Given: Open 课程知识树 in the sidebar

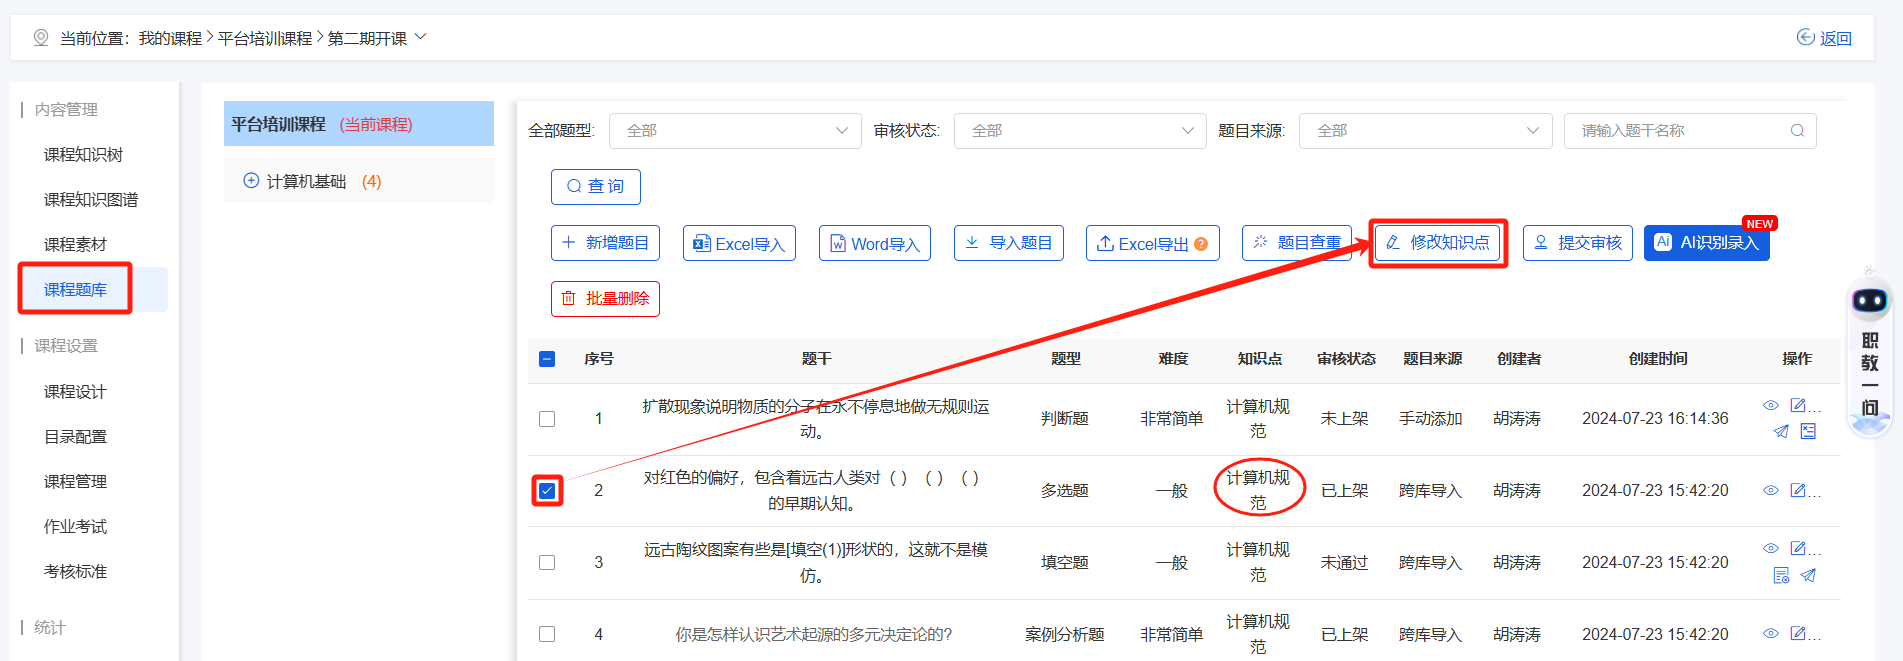Looking at the screenshot, I should 83,155.
